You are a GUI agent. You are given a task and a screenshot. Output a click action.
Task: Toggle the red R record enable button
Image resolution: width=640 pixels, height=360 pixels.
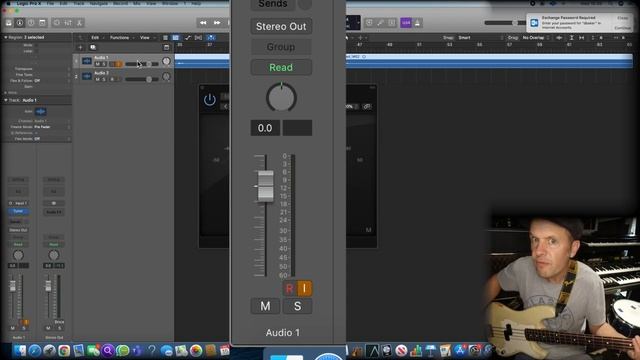289,289
